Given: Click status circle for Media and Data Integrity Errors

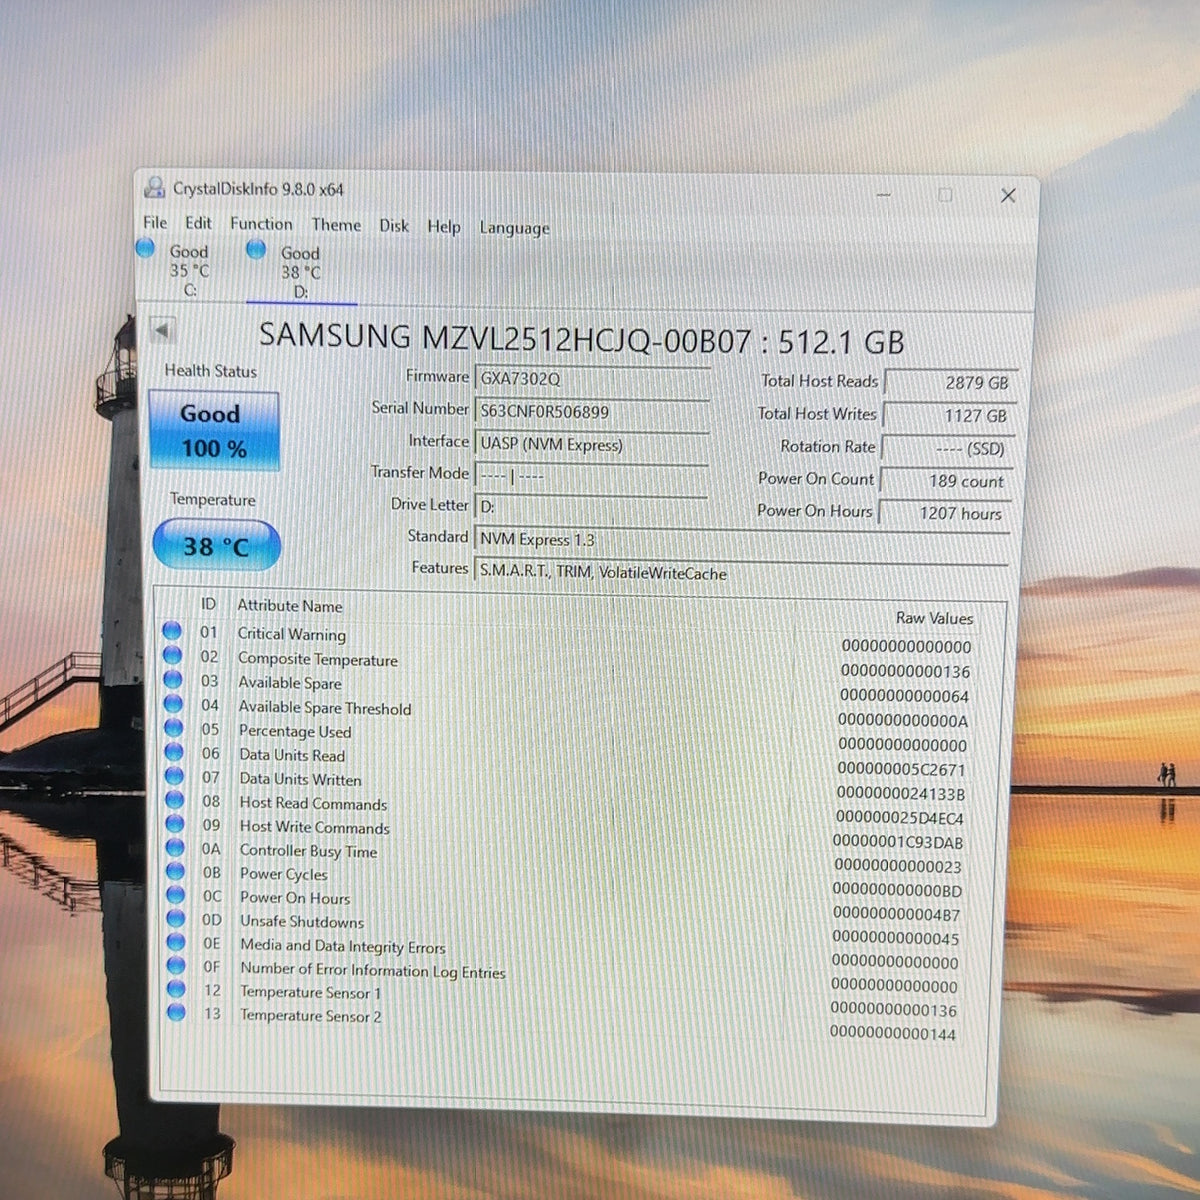Looking at the screenshot, I should pyautogui.click(x=176, y=942).
